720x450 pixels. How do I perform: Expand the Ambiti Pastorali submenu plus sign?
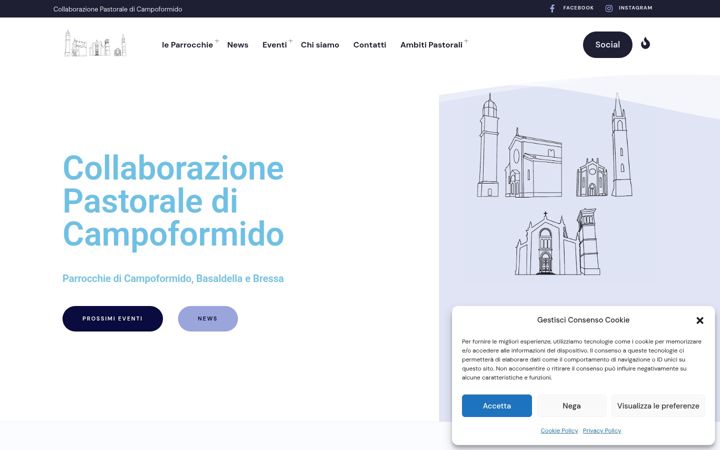point(466,41)
